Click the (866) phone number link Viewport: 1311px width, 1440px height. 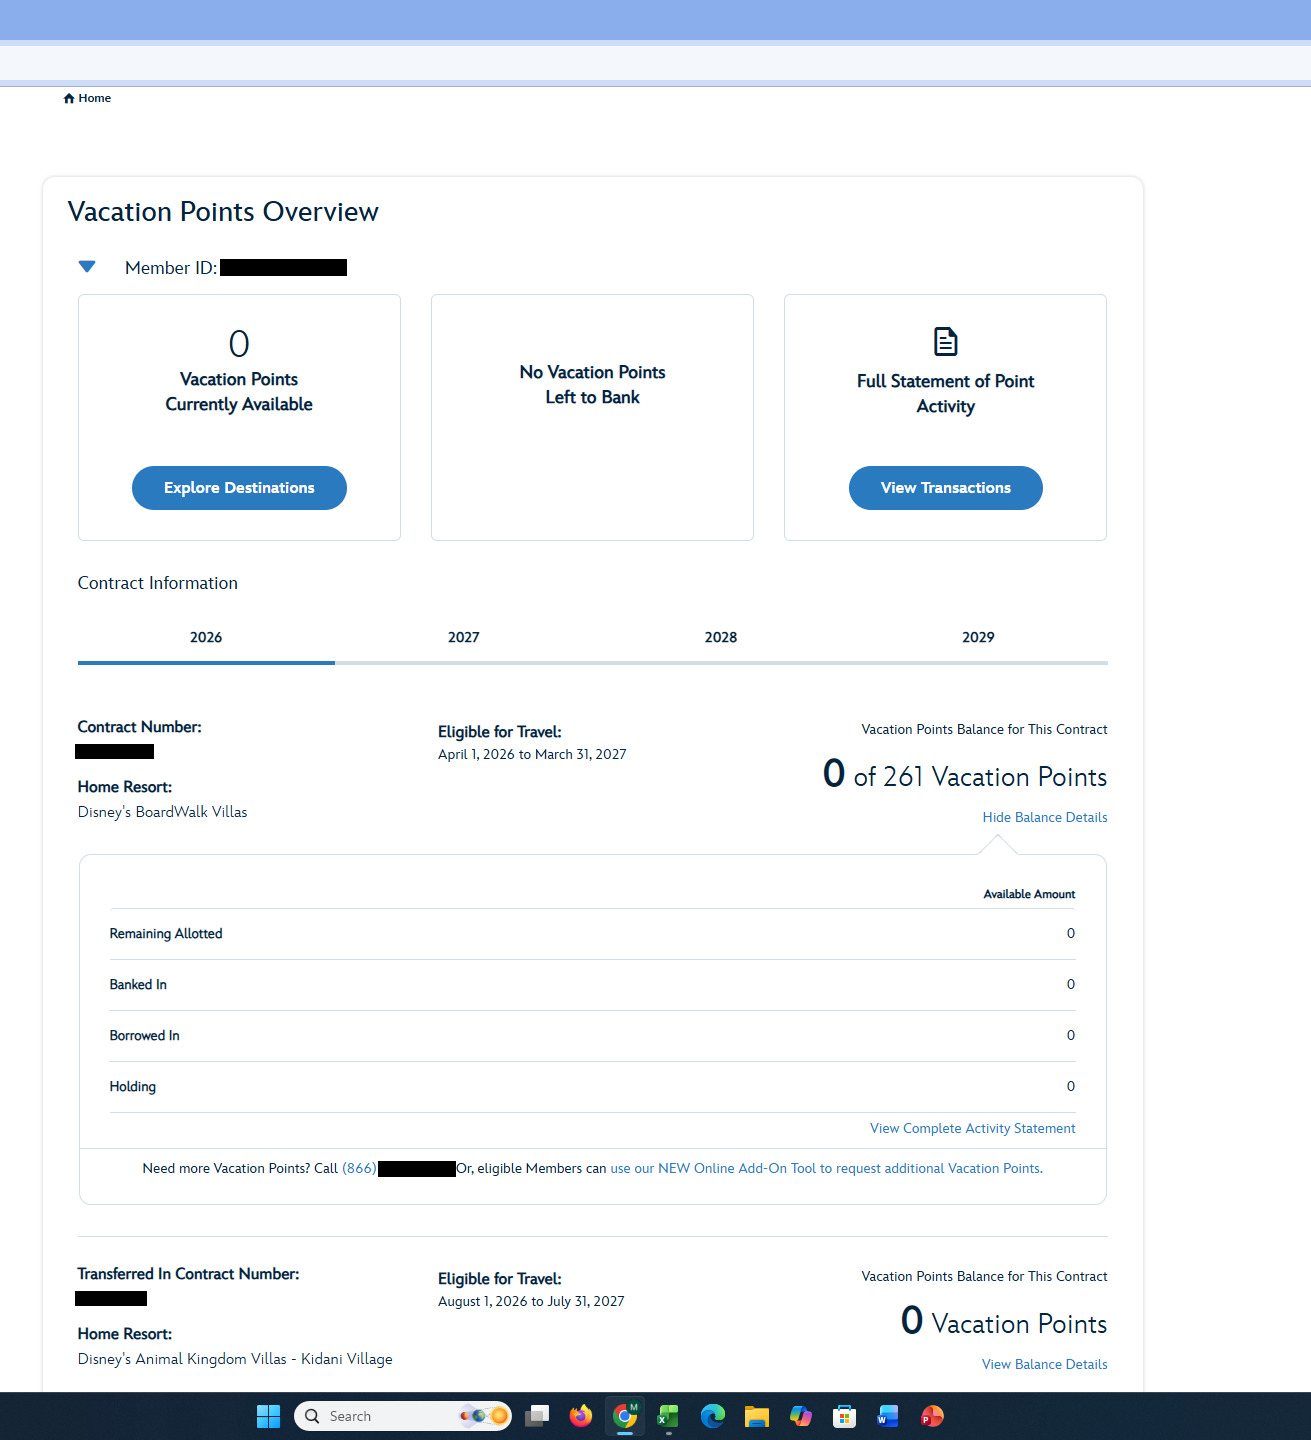(359, 1168)
